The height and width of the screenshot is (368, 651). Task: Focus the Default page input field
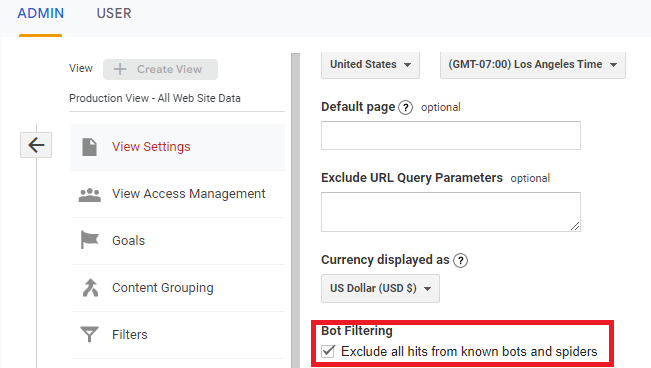(x=451, y=135)
